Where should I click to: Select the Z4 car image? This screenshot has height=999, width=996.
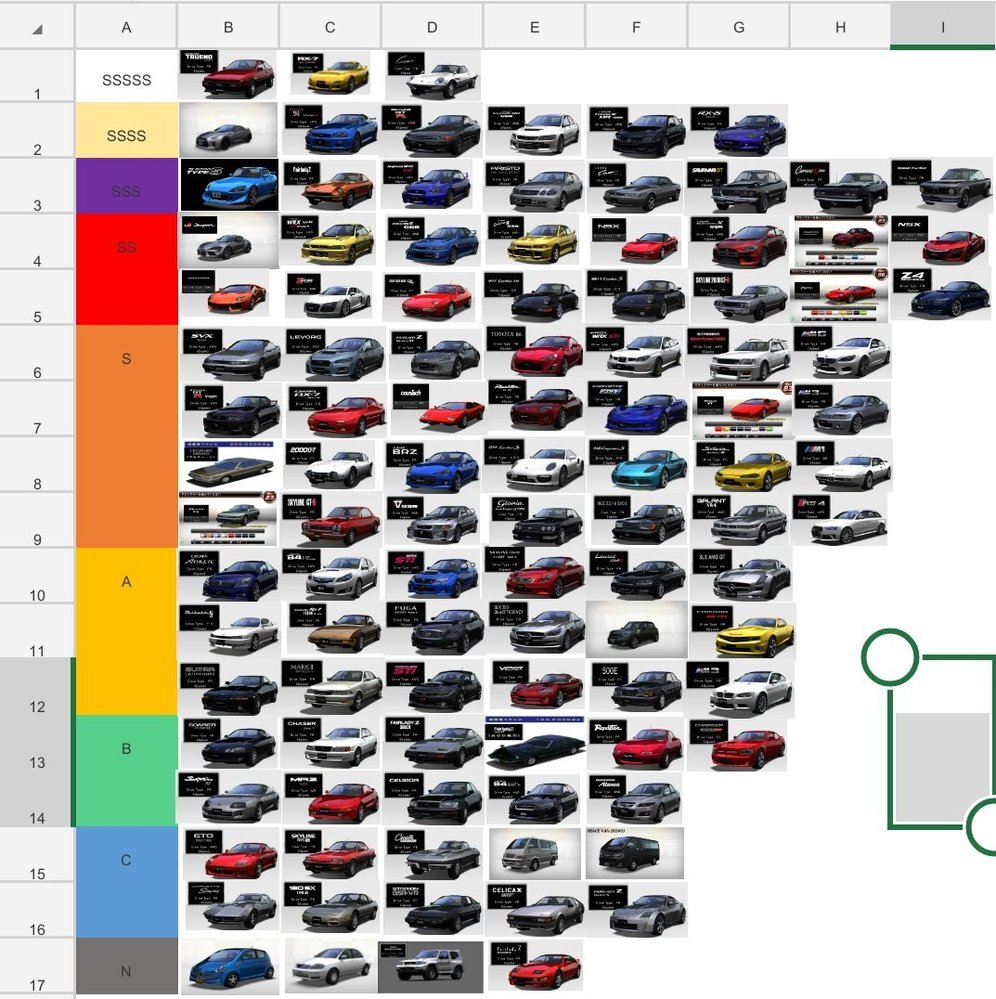(941, 292)
